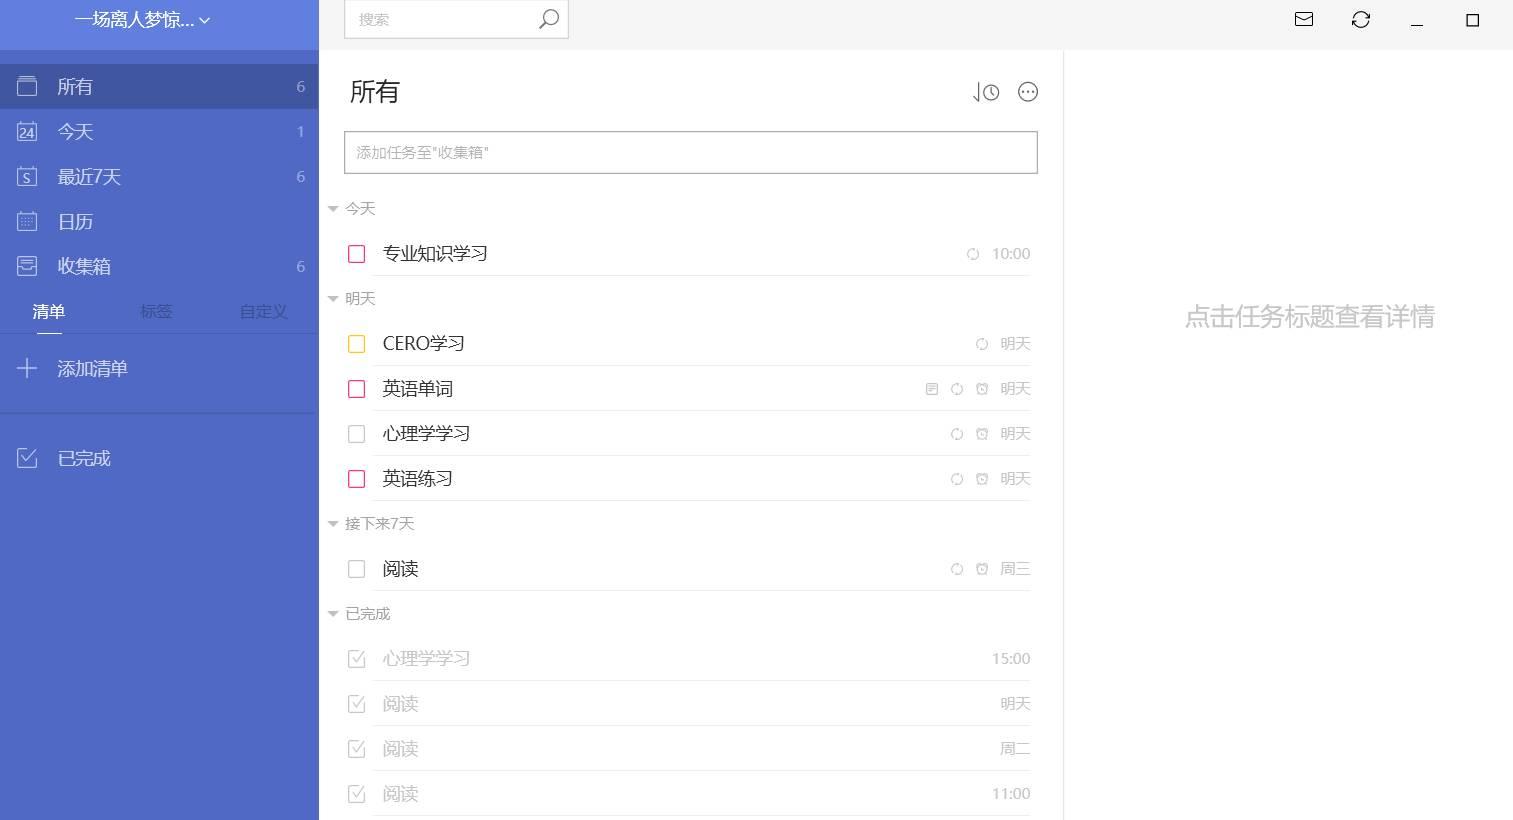1513x820 pixels.
Task: Open sort by time icon
Action: (986, 92)
